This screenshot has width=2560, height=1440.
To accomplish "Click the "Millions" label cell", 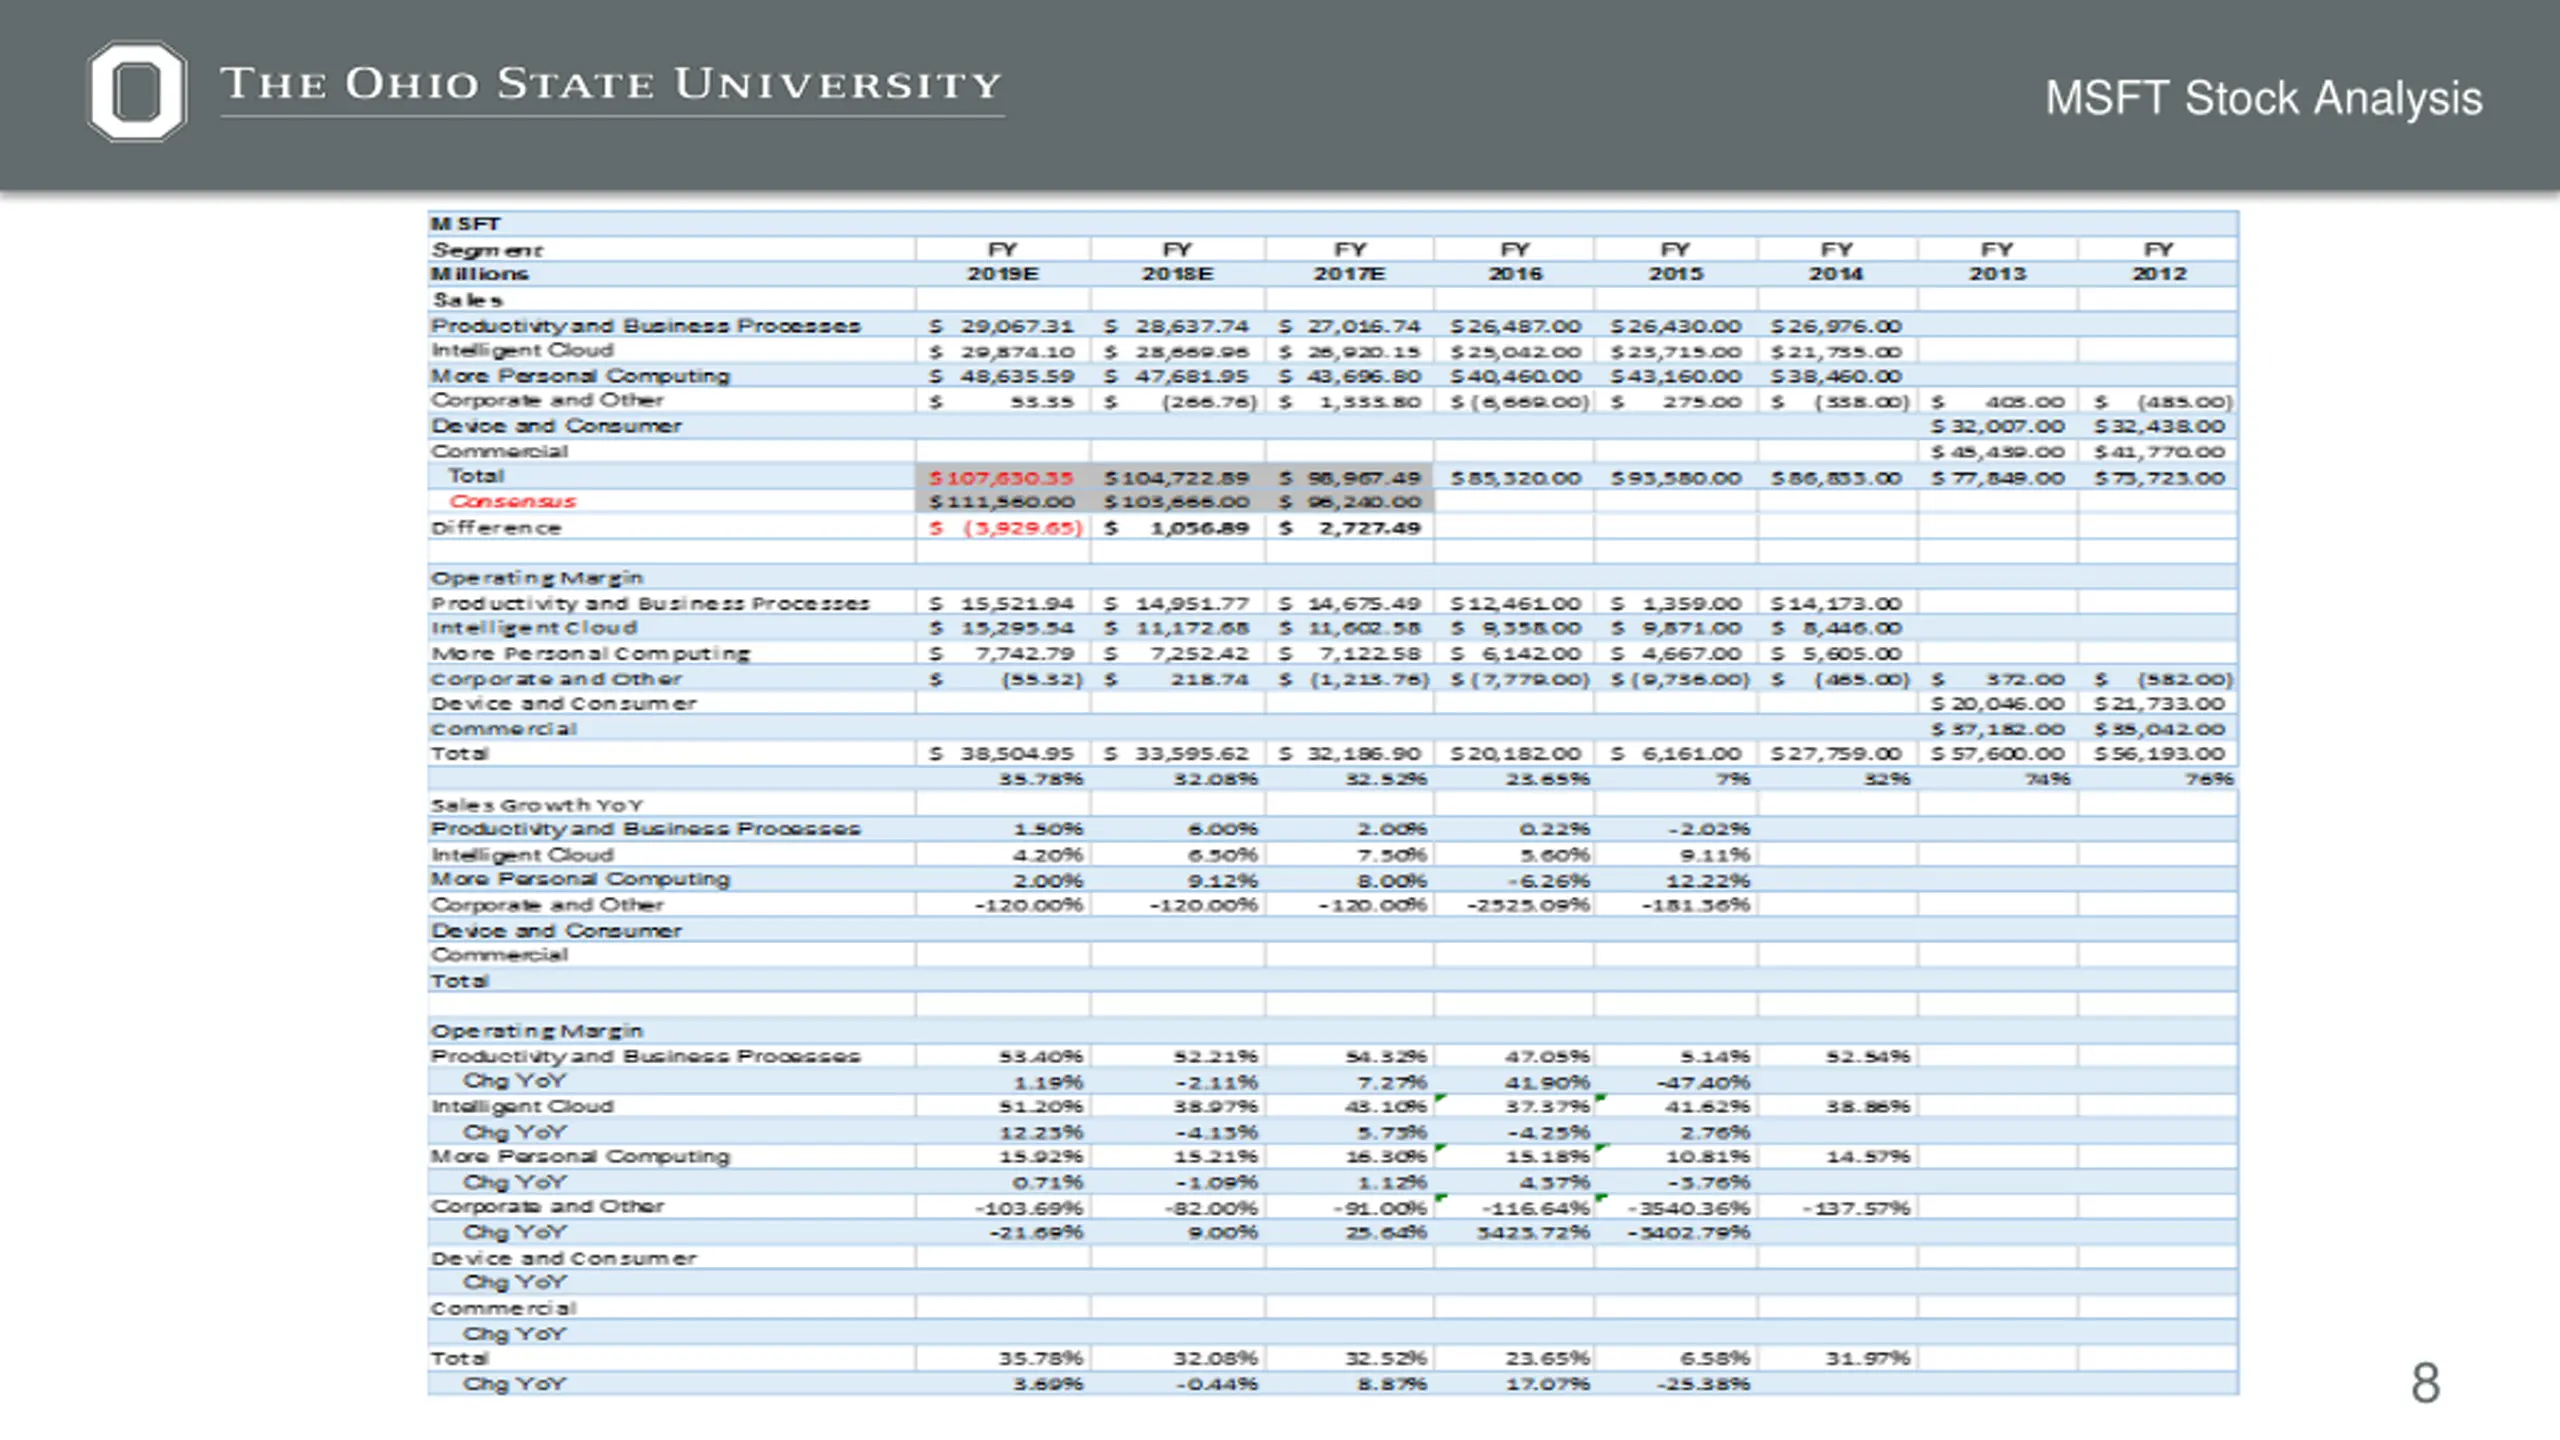I will coord(479,273).
